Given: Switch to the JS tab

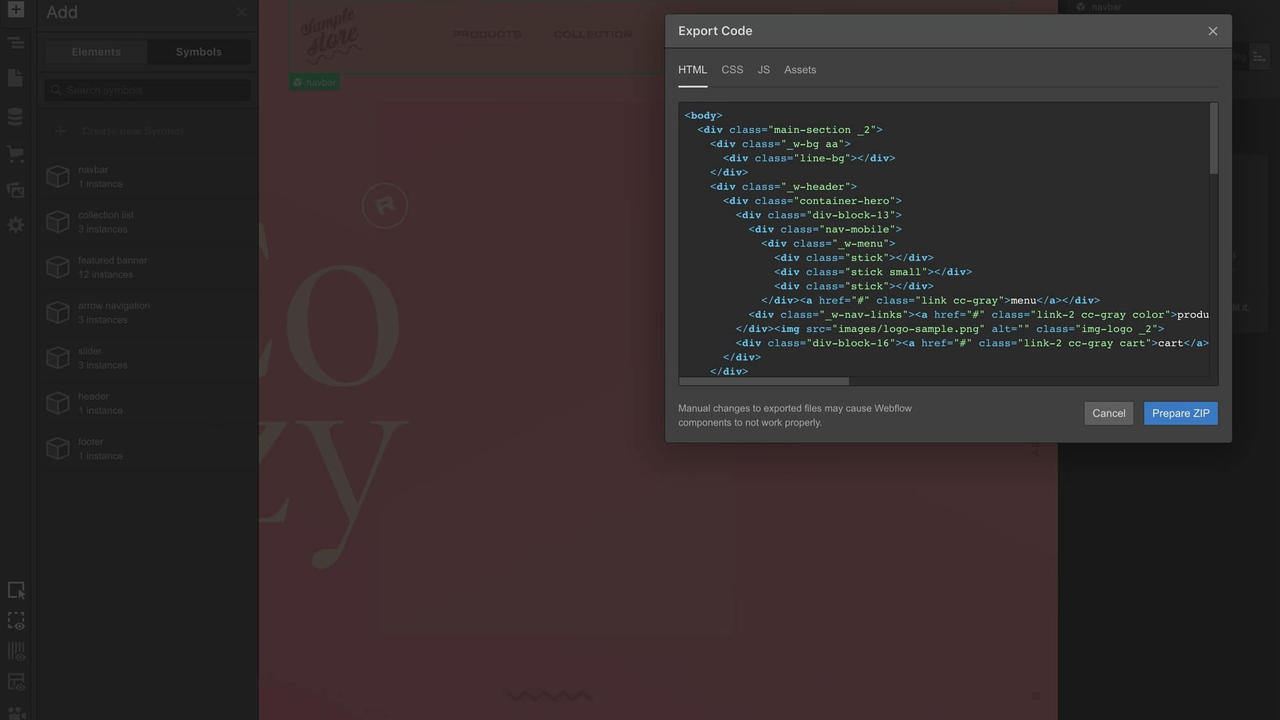Looking at the screenshot, I should point(763,69).
